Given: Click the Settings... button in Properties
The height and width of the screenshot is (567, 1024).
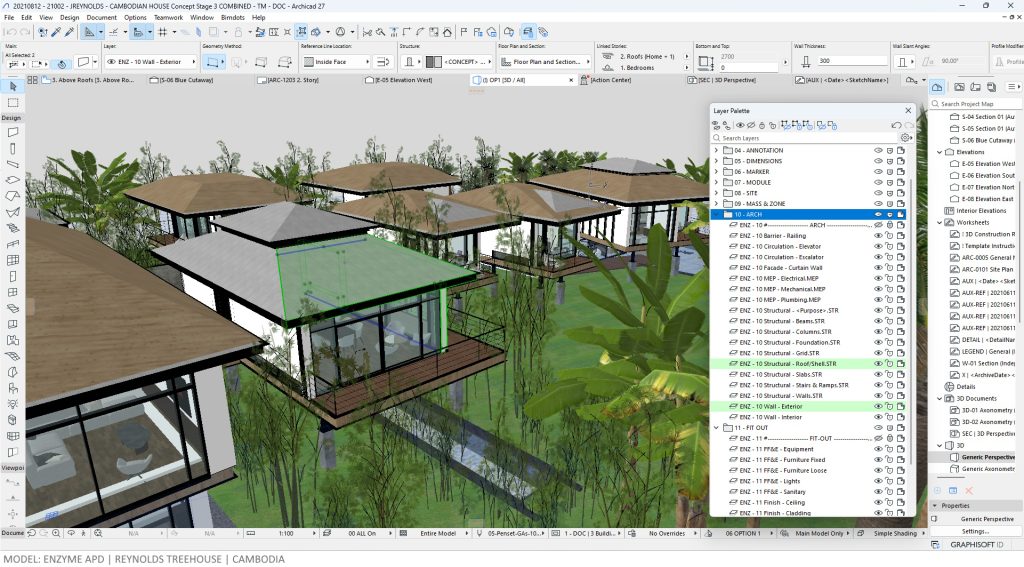Looking at the screenshot, I should tap(975, 531).
